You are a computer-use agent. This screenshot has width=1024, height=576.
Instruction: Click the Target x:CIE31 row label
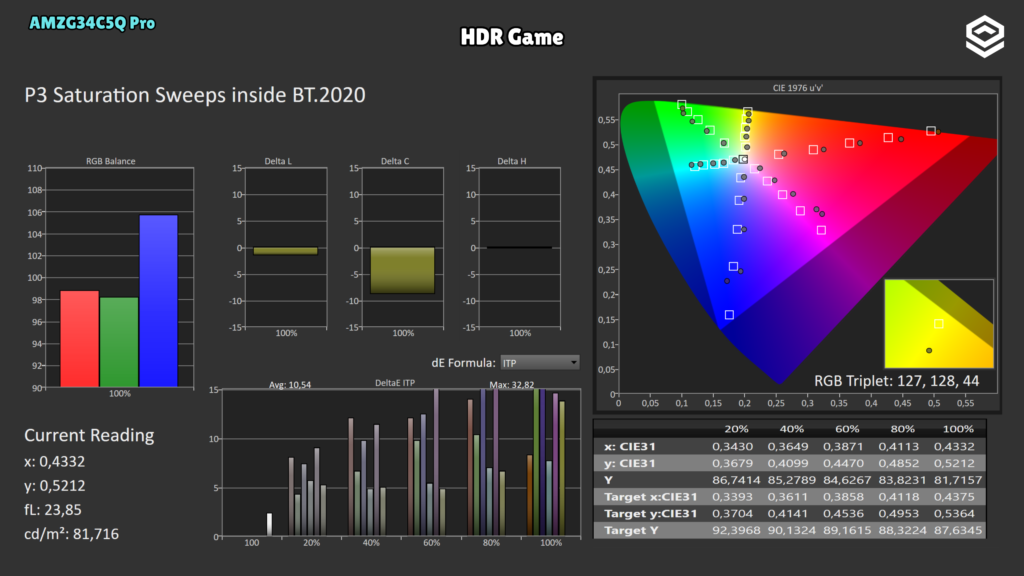click(x=650, y=497)
